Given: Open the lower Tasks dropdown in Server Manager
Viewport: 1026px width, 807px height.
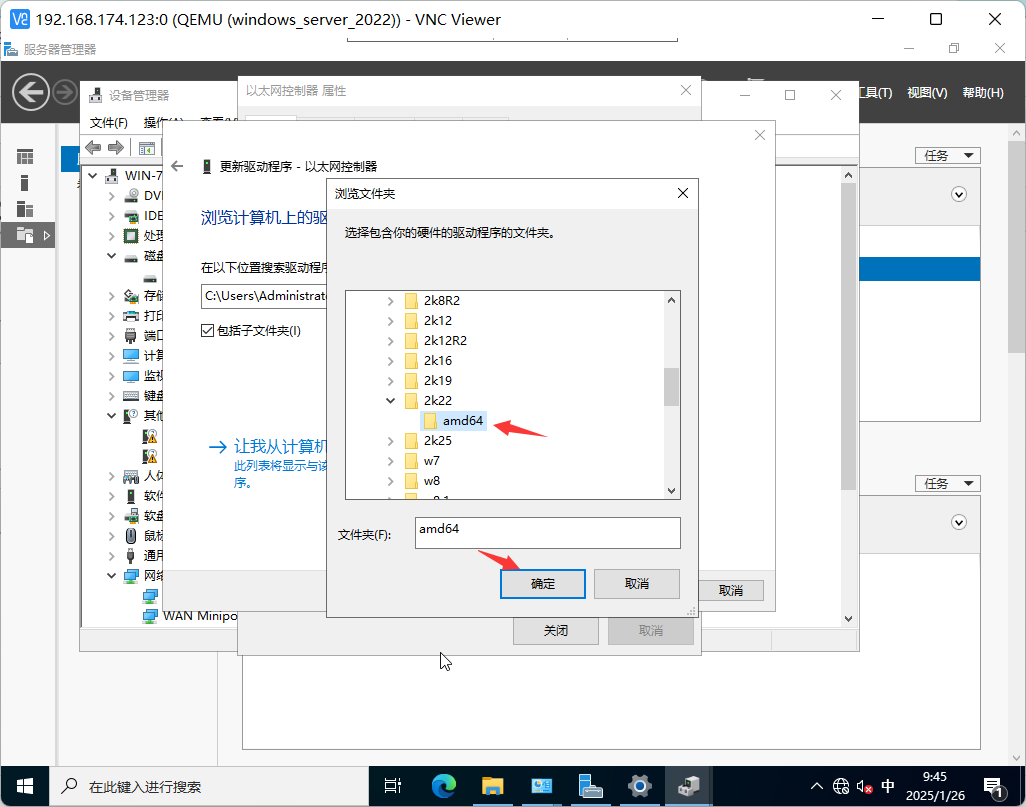Looking at the screenshot, I should click(947, 484).
